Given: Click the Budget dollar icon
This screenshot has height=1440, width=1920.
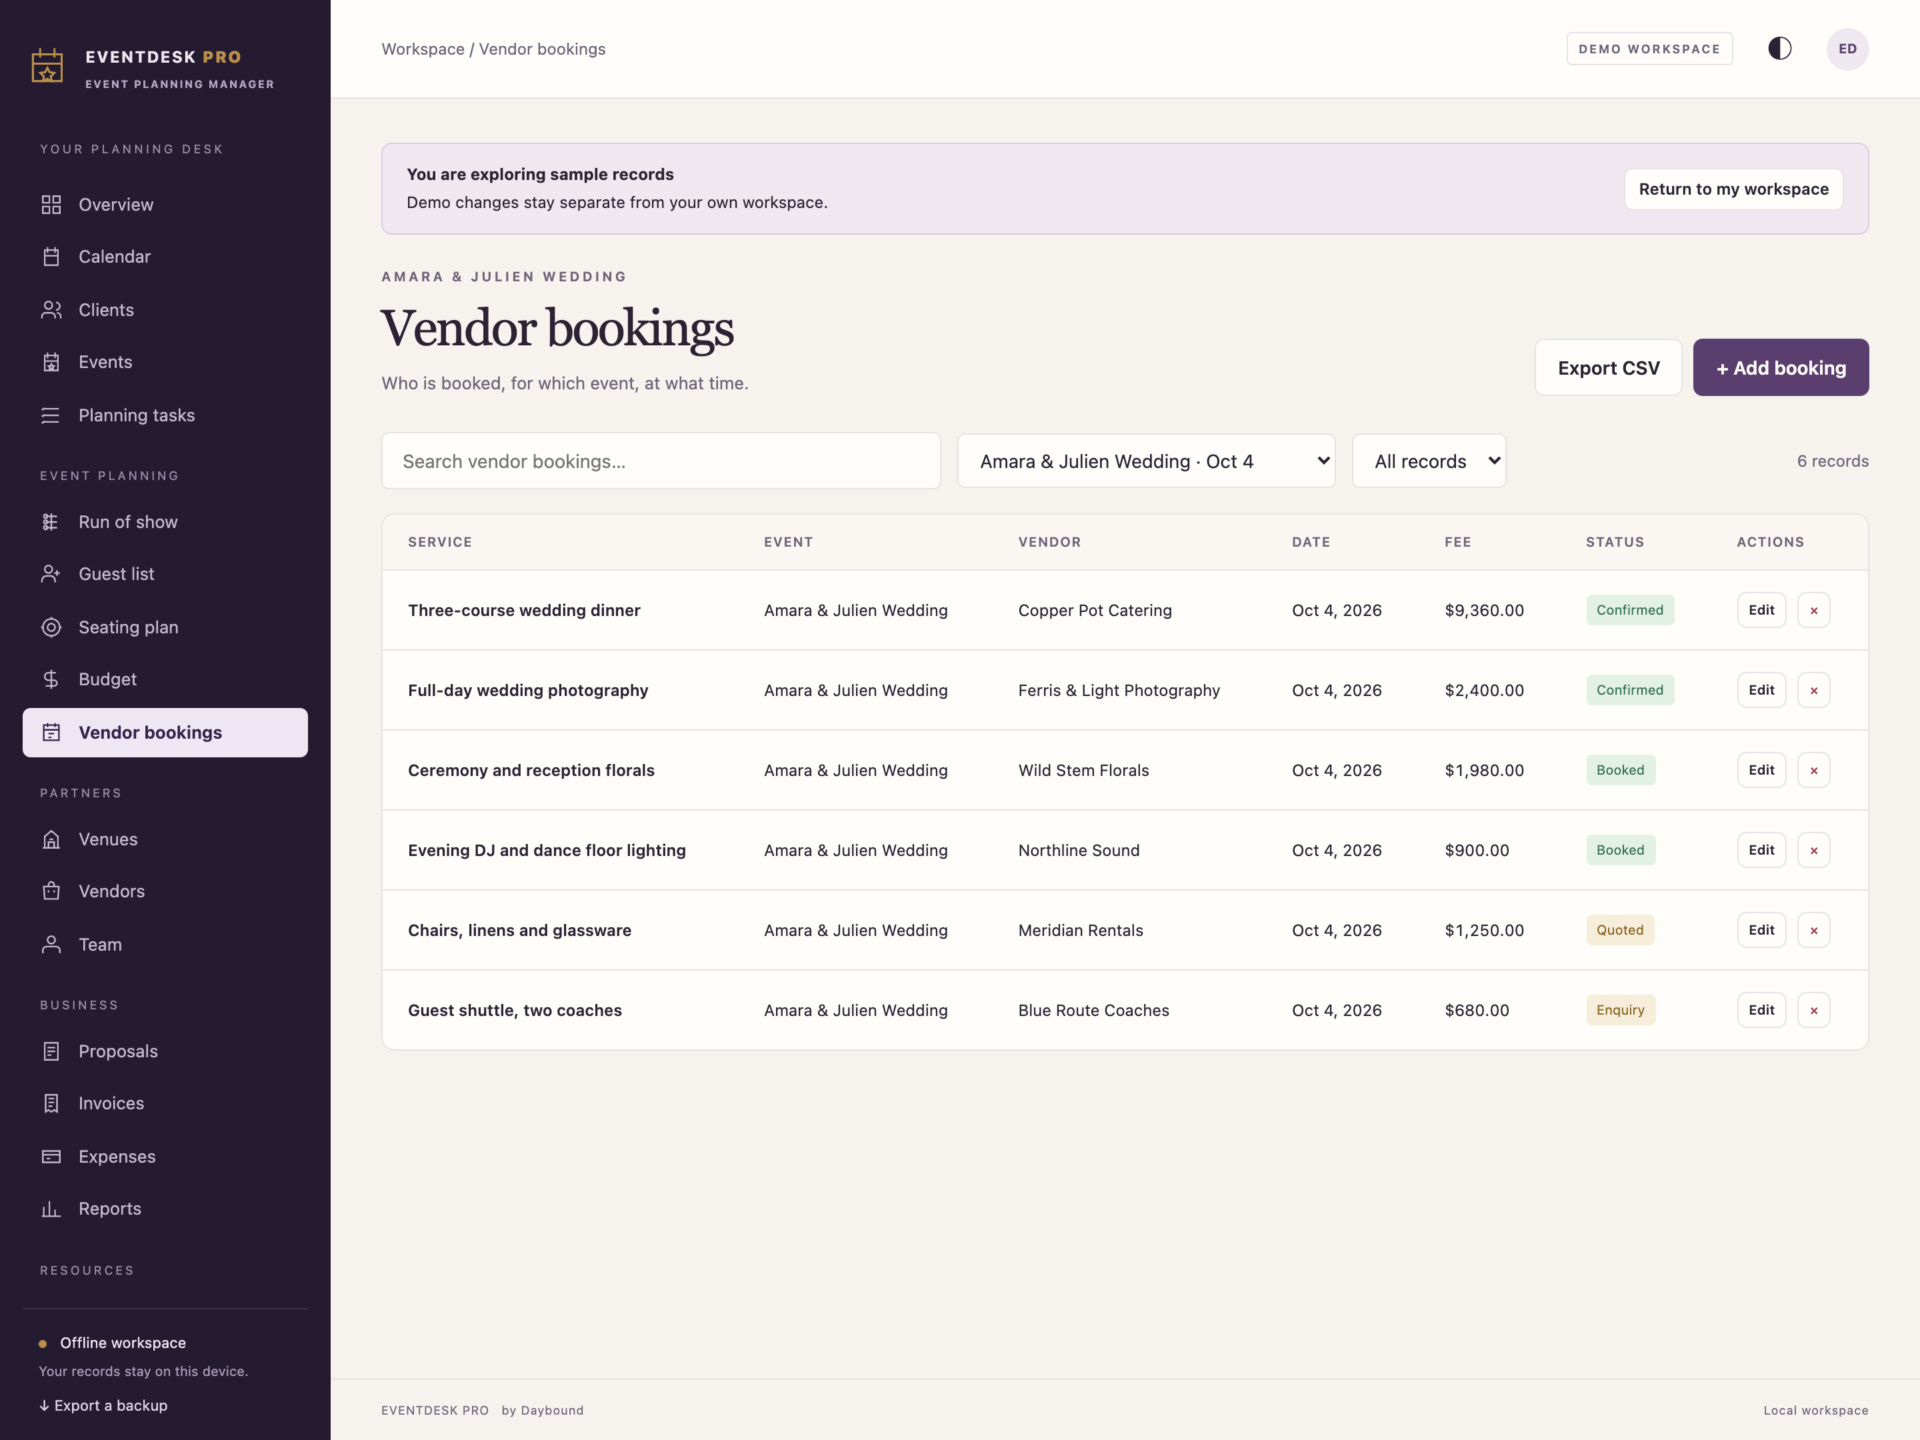Looking at the screenshot, I should pos(51,679).
